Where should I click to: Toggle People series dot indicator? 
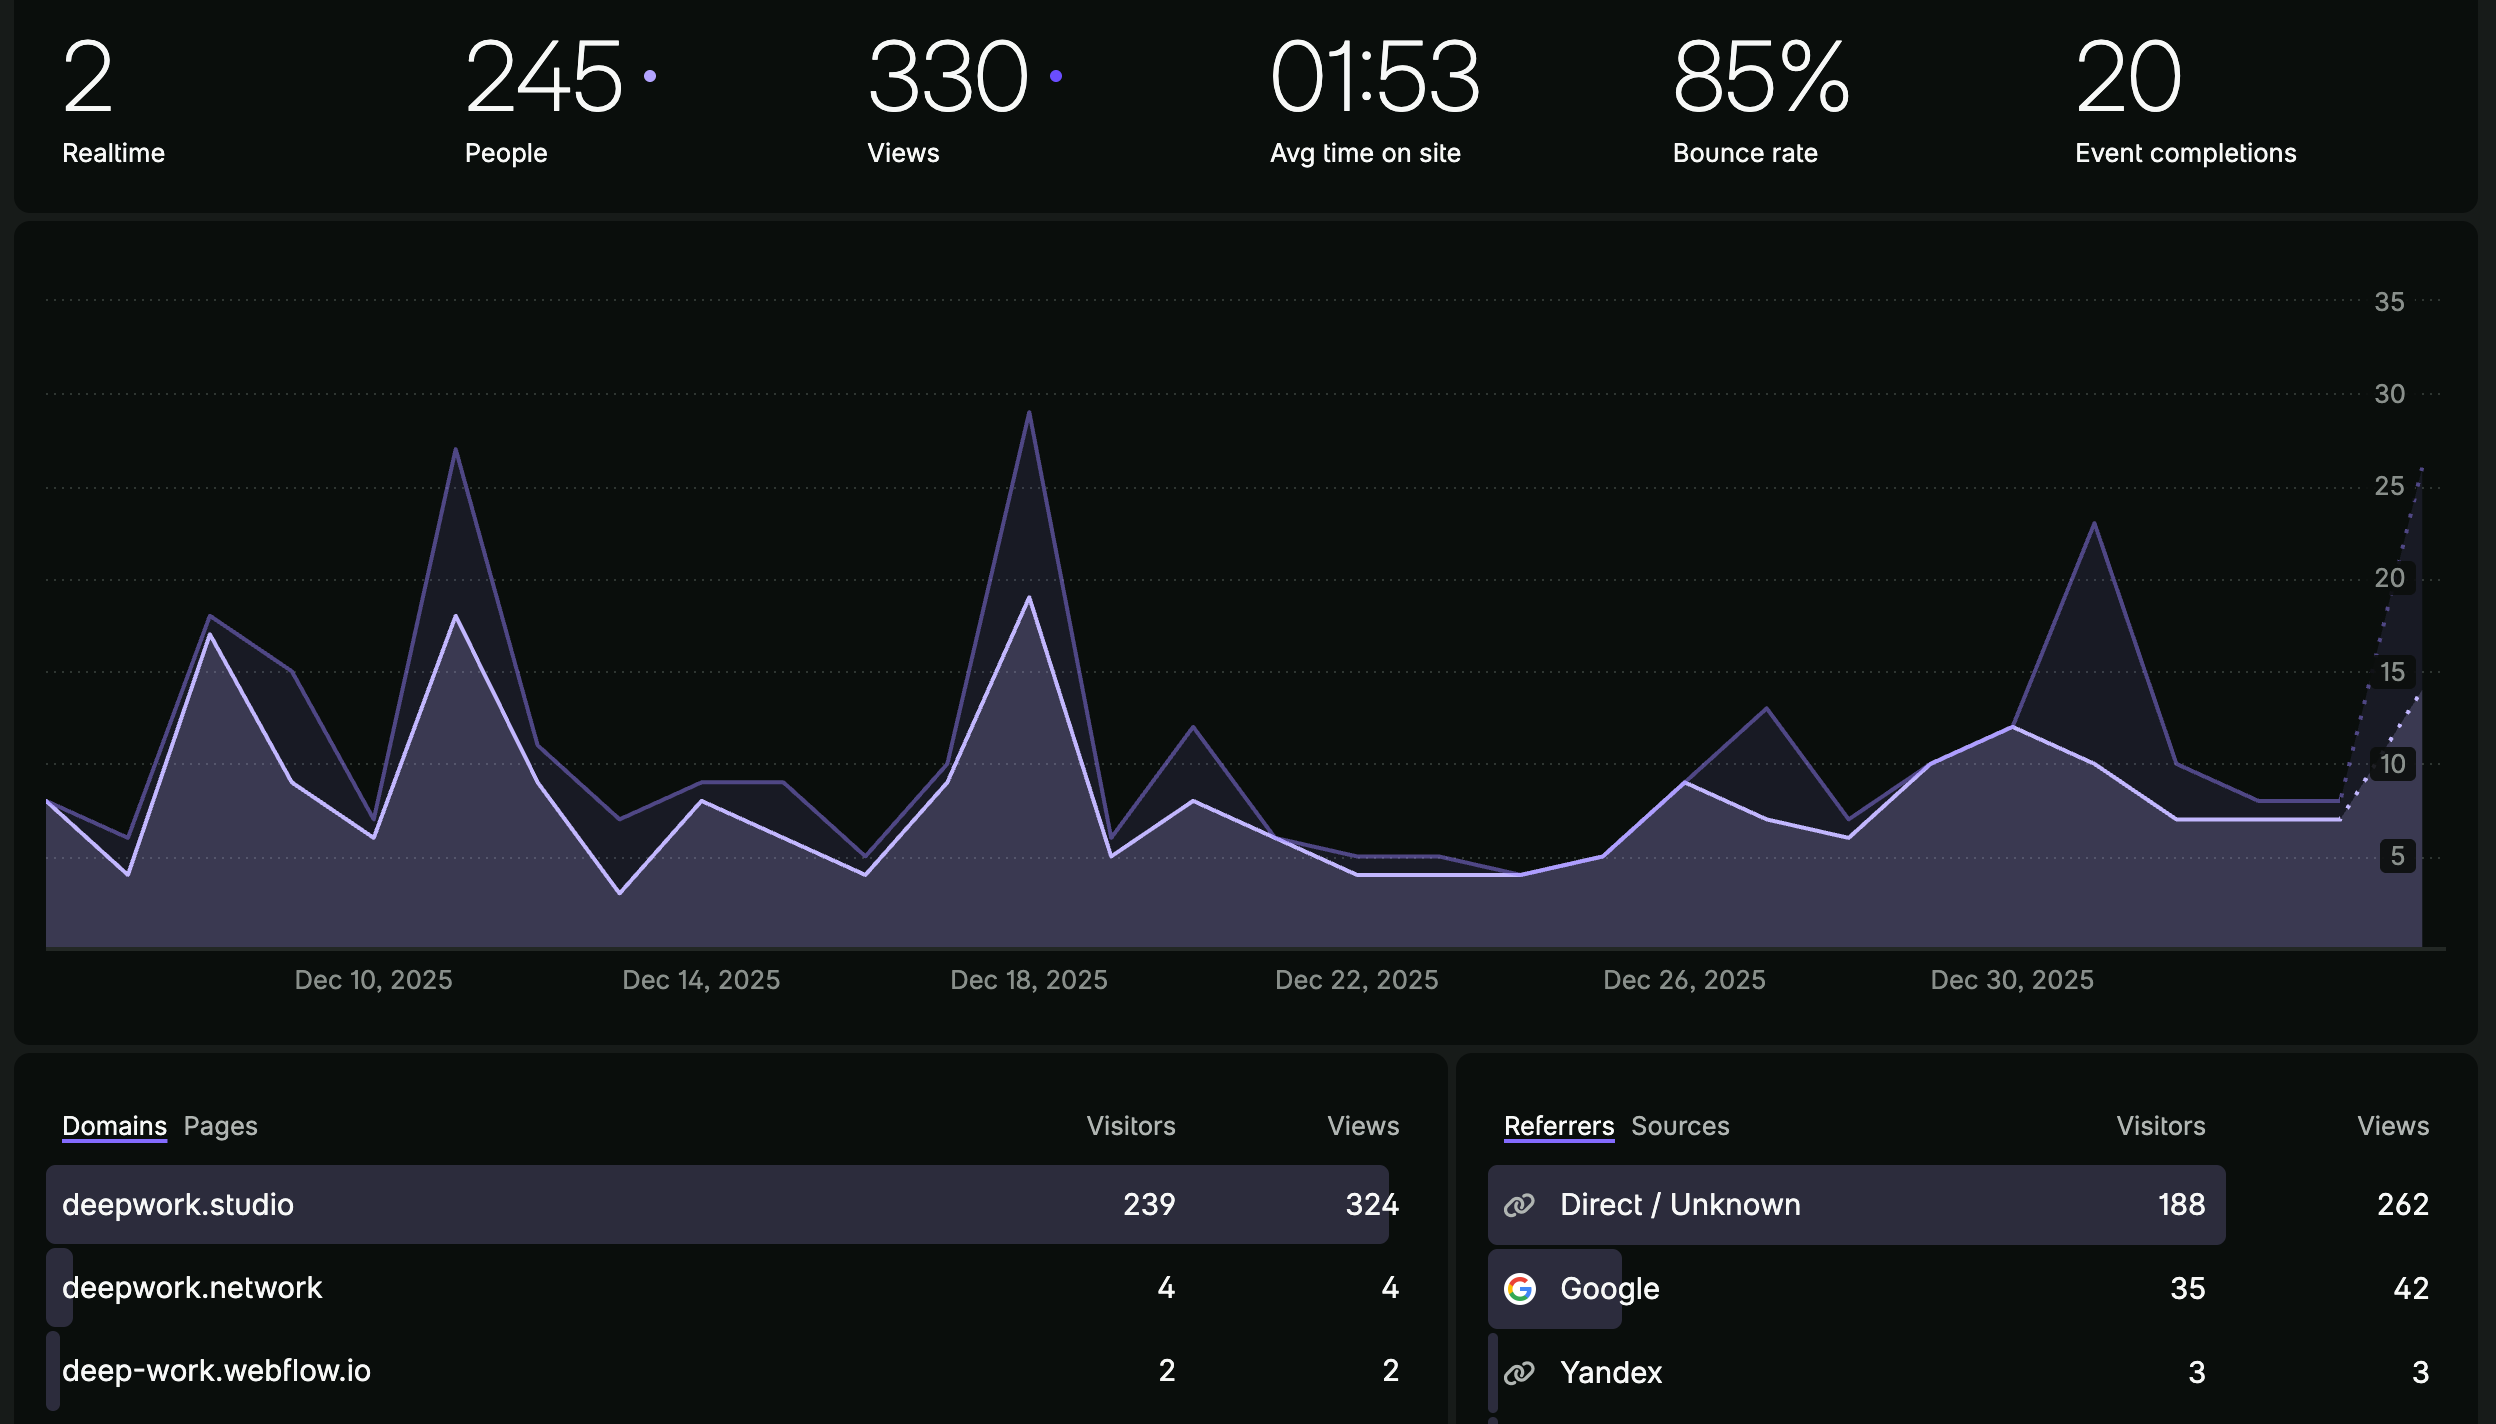650,76
